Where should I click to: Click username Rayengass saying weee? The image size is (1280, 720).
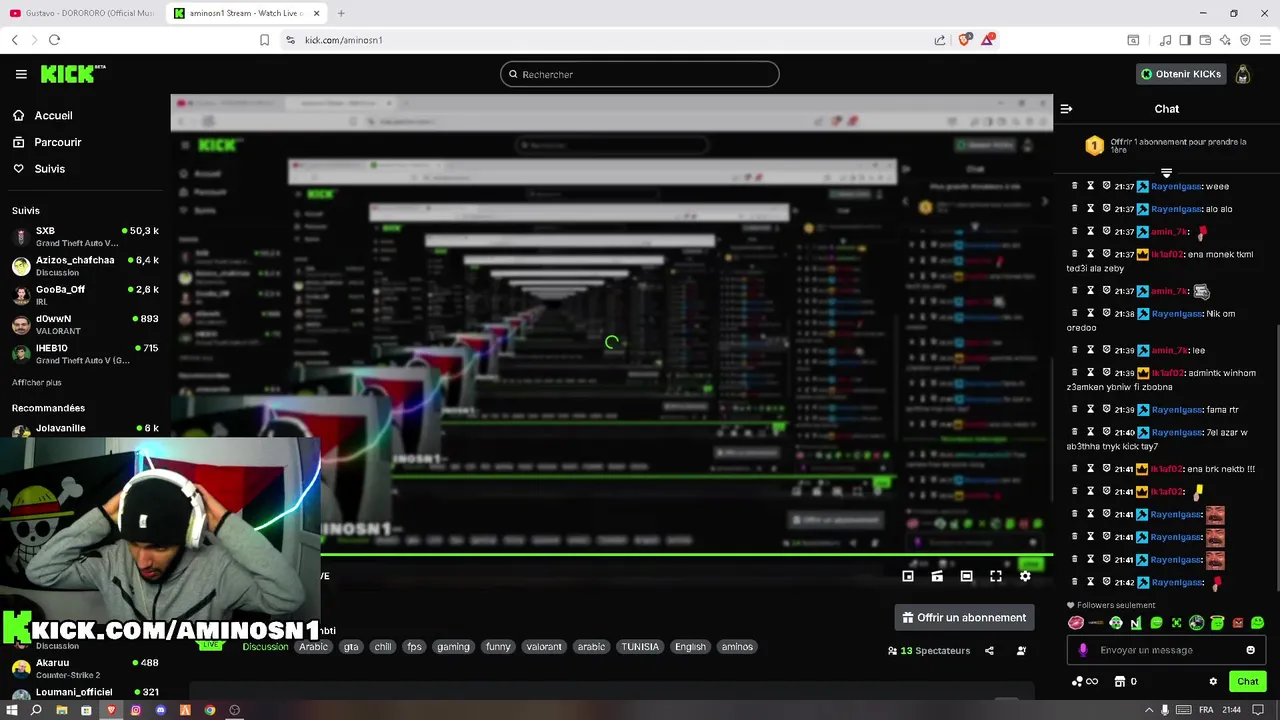point(1175,187)
